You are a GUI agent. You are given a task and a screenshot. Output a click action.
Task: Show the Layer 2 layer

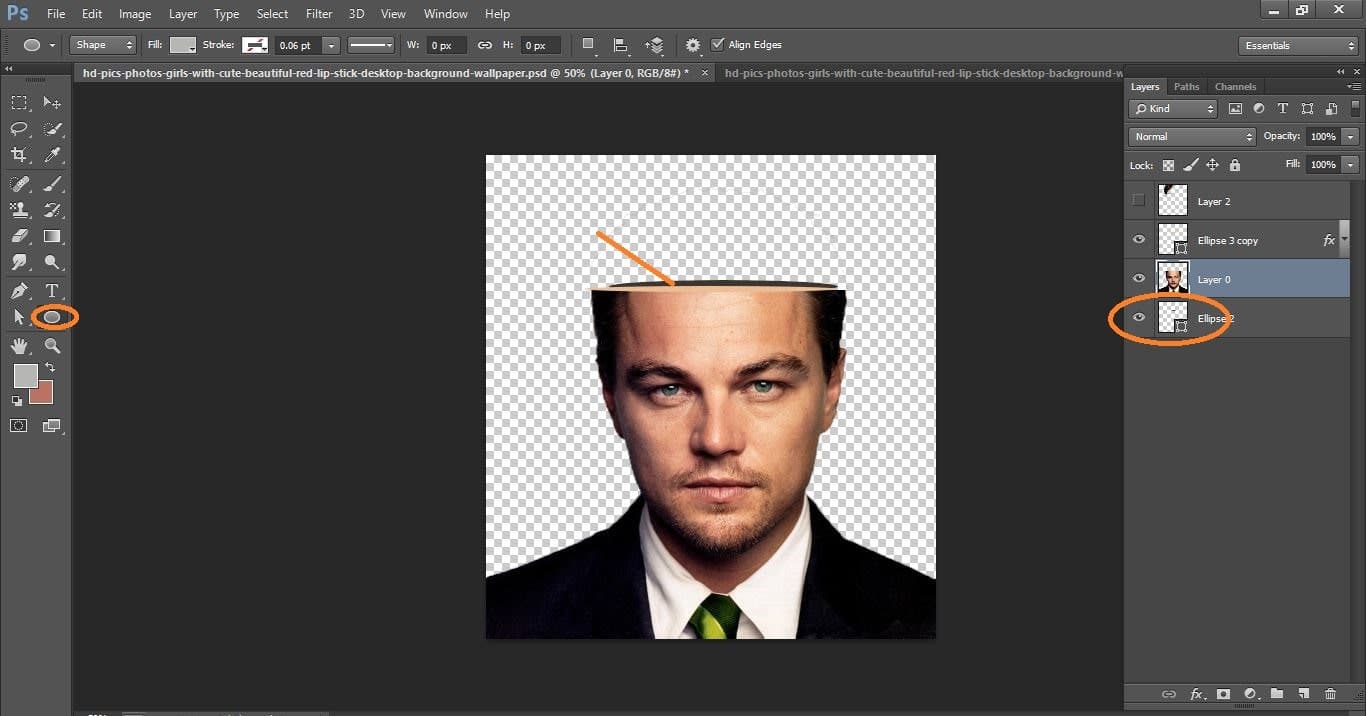pos(1139,200)
